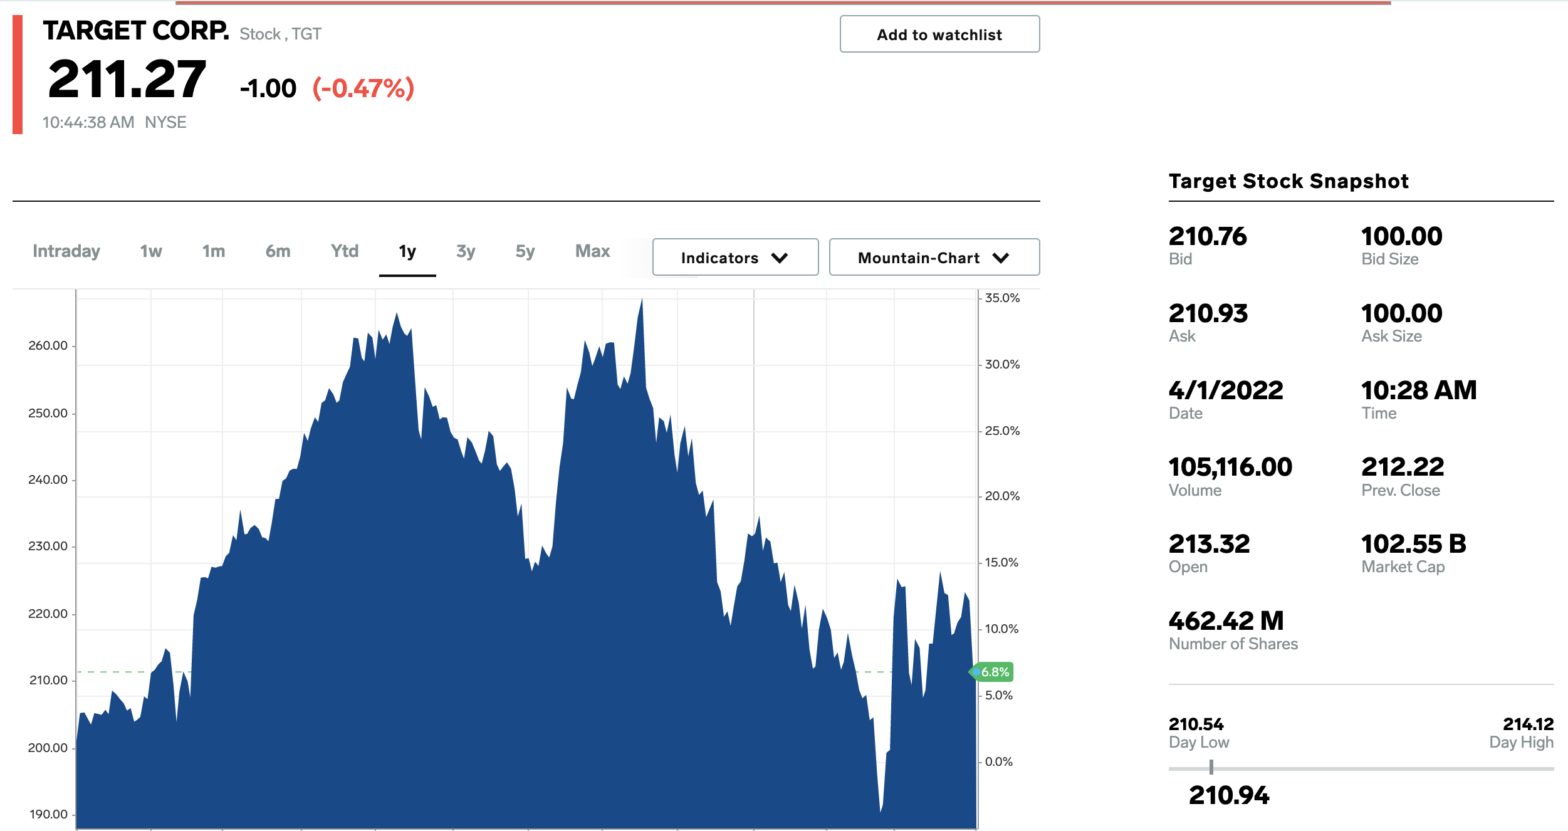Click the -1.00 price change value
Screen dimensions: 1568x831
[268, 88]
